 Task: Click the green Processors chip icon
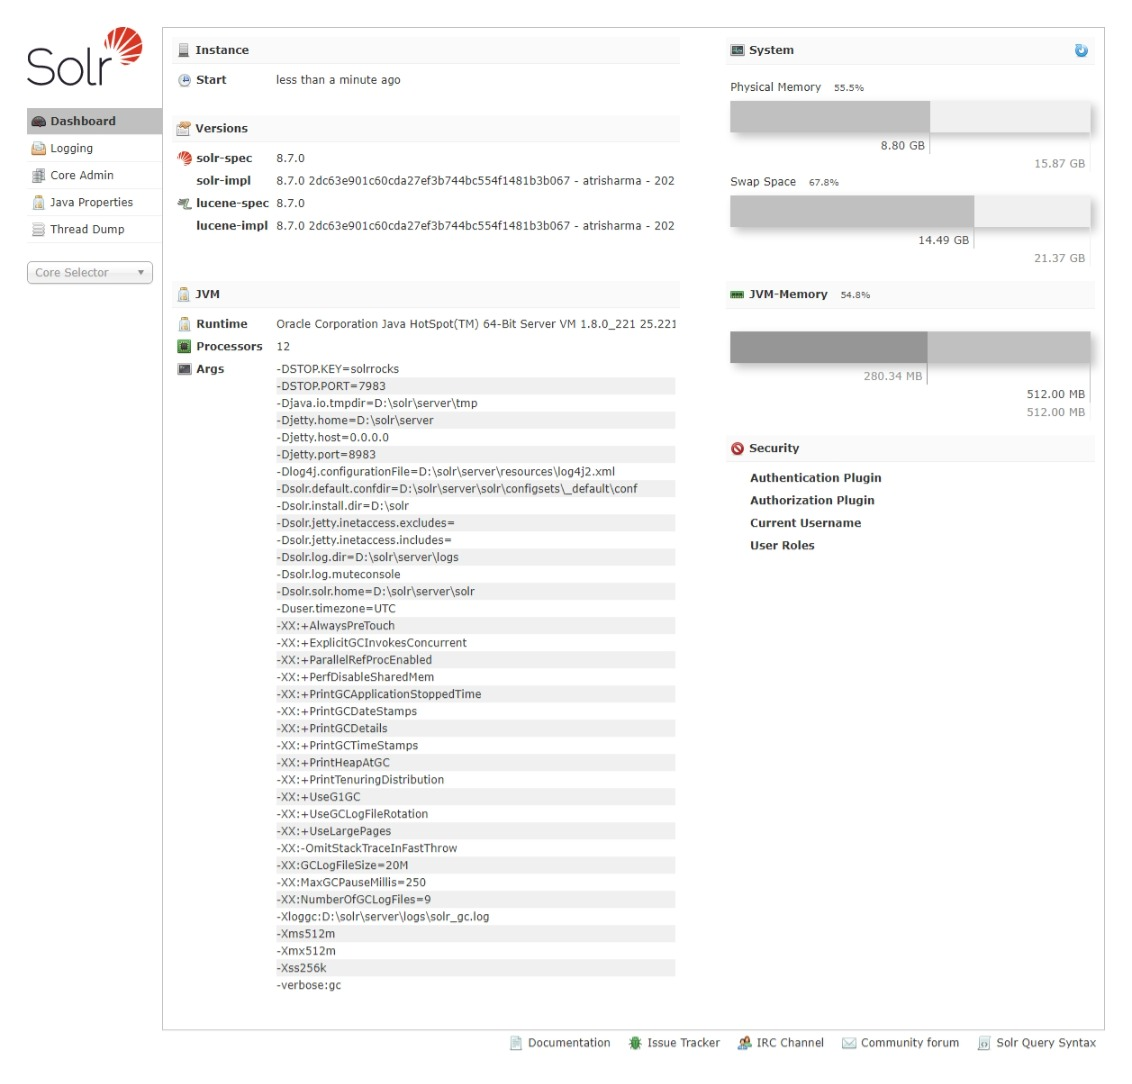tap(185, 346)
